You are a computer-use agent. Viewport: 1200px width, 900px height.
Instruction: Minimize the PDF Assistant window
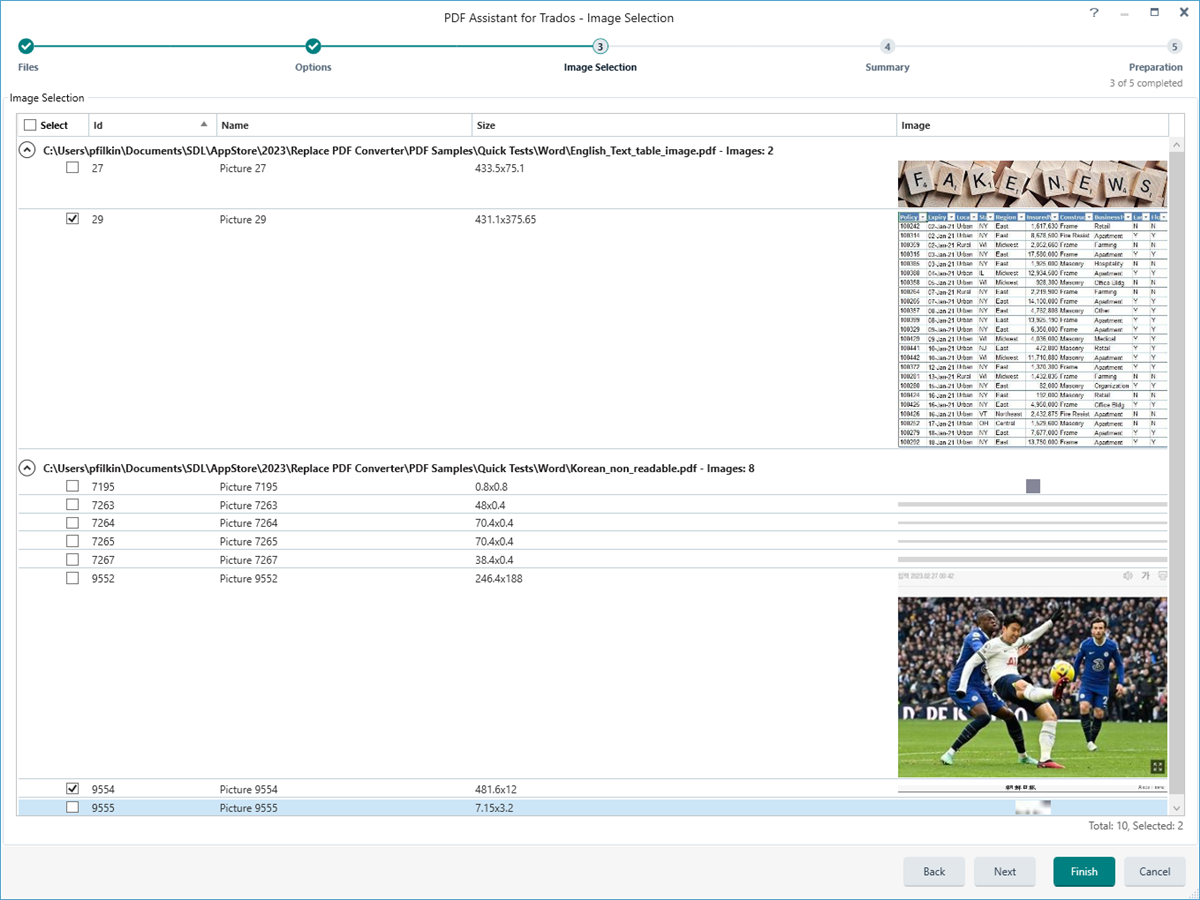click(x=1124, y=14)
